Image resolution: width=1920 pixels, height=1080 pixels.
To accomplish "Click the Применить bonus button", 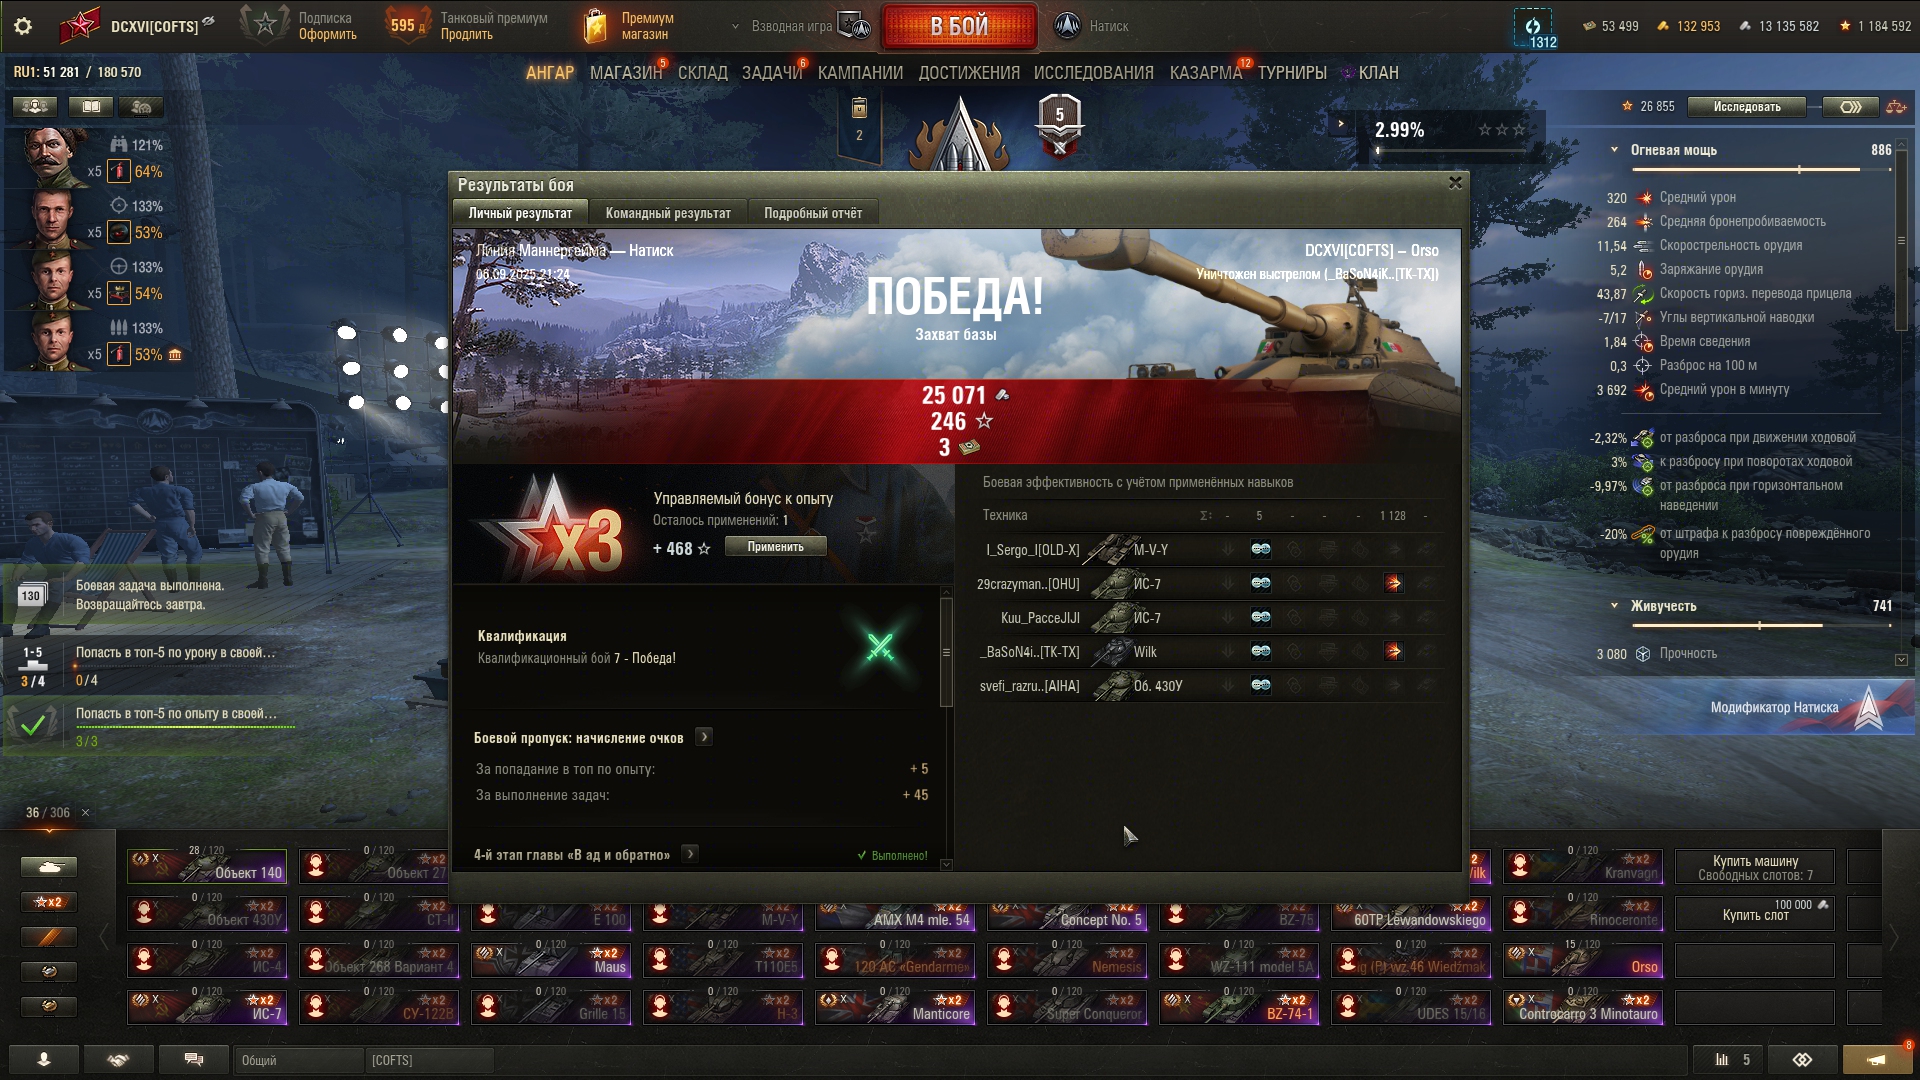I will tap(775, 547).
